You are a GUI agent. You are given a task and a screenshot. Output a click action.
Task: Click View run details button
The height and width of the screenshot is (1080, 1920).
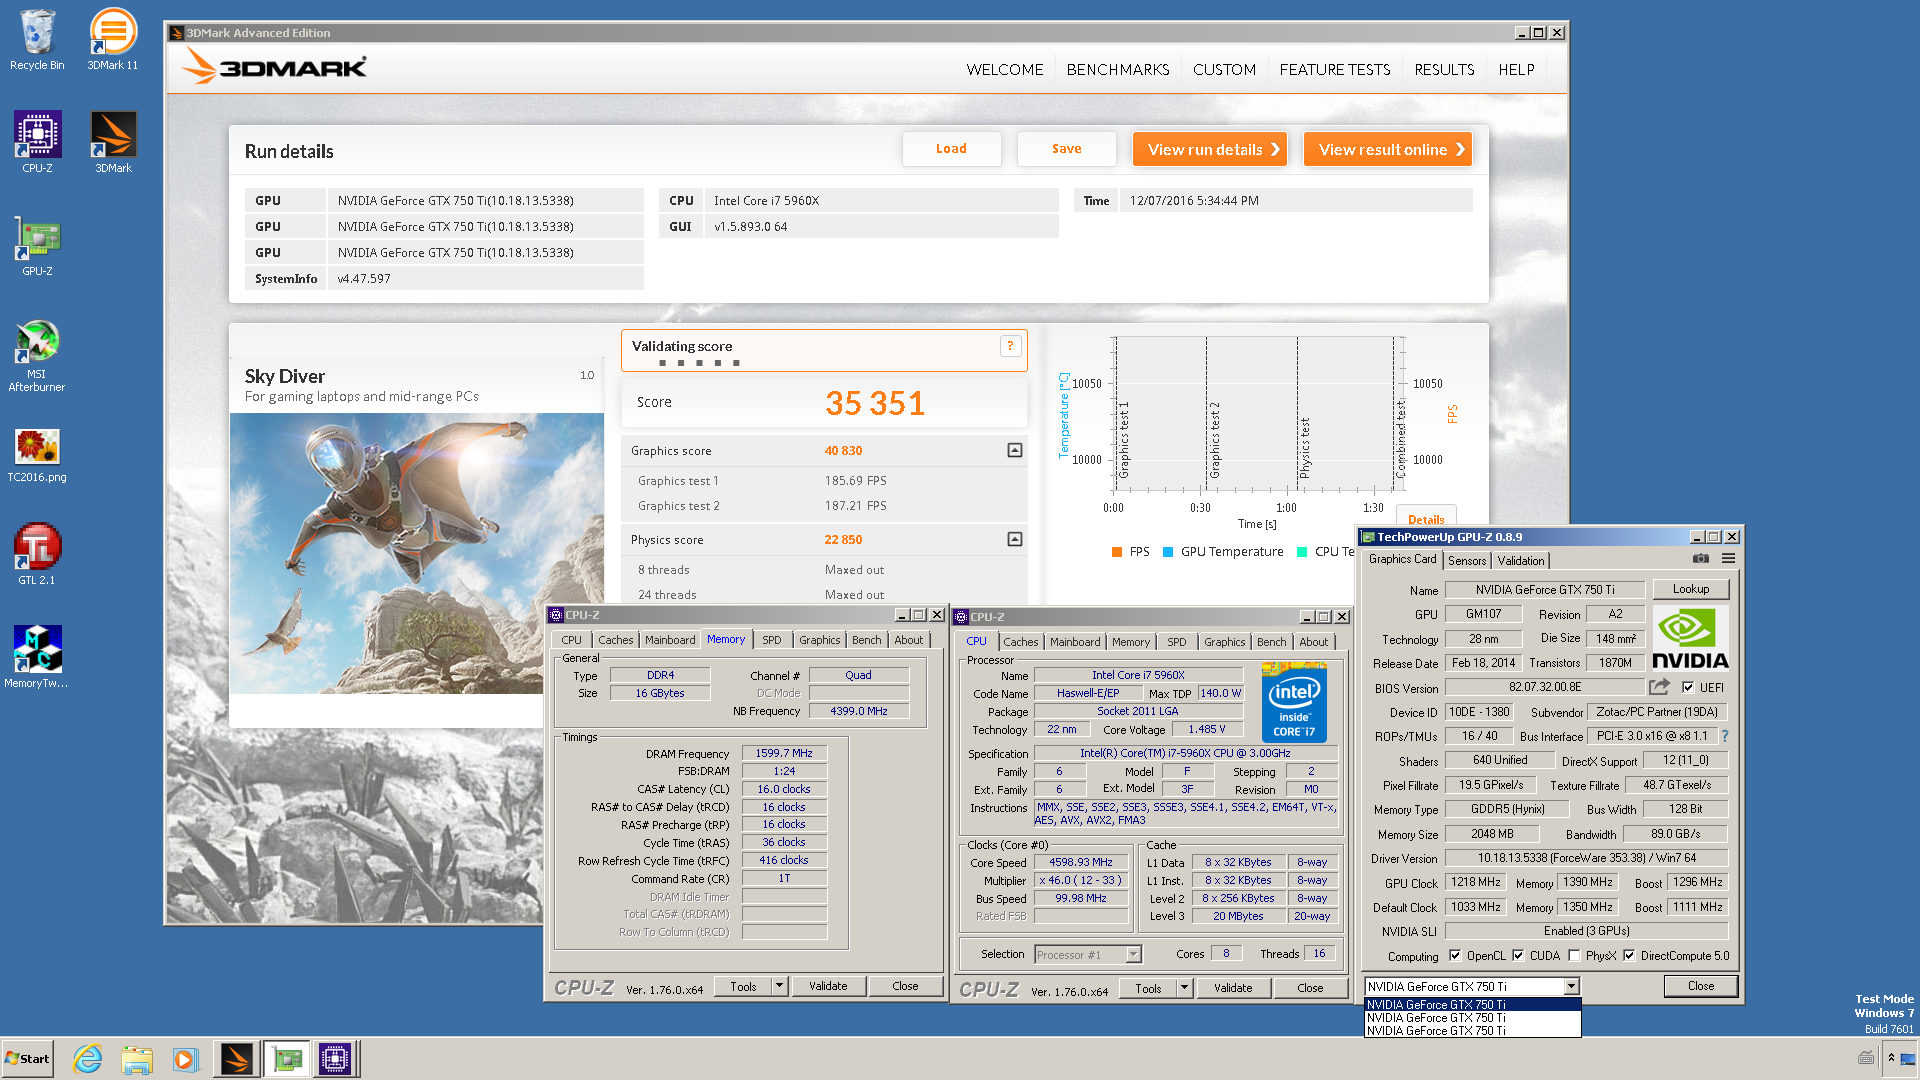[x=1210, y=149]
